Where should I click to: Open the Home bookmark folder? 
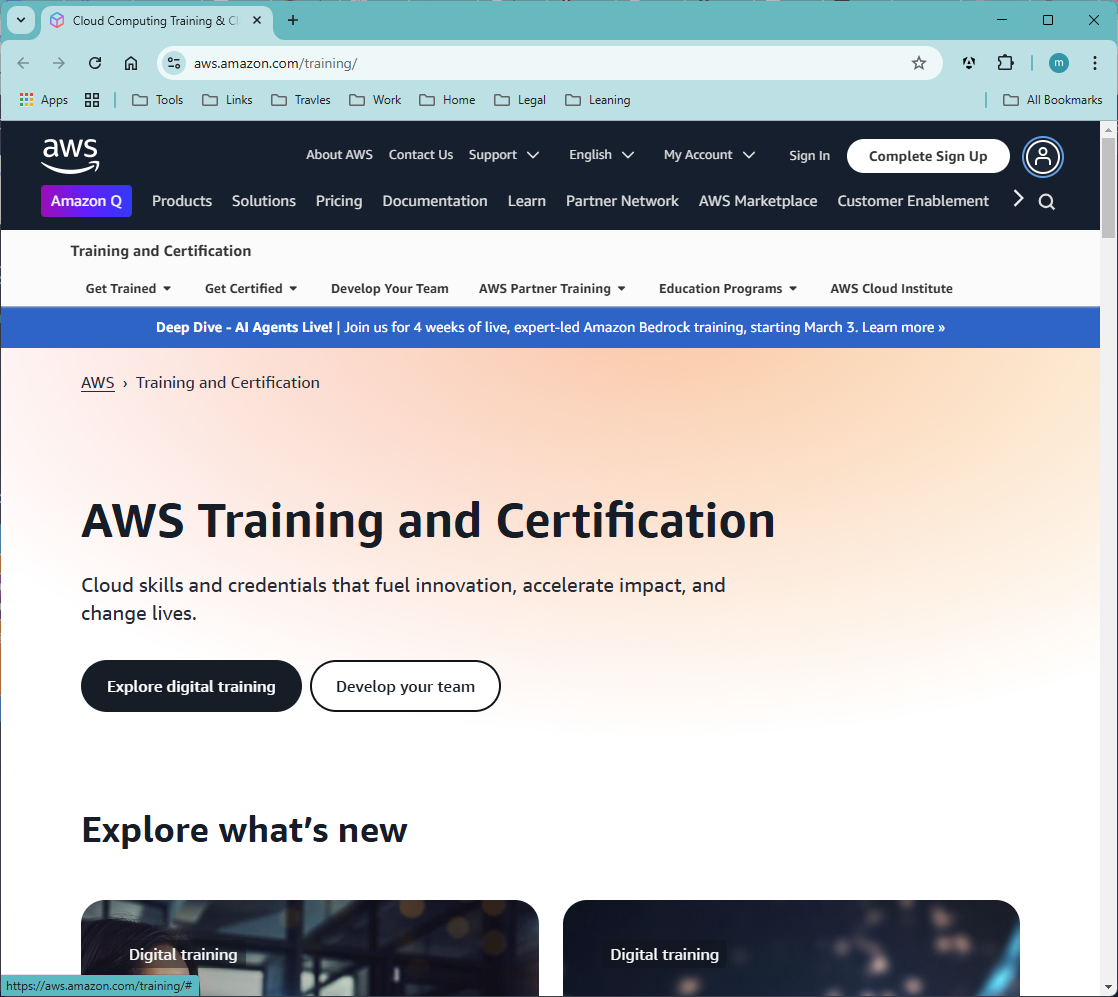pyautogui.click(x=447, y=100)
